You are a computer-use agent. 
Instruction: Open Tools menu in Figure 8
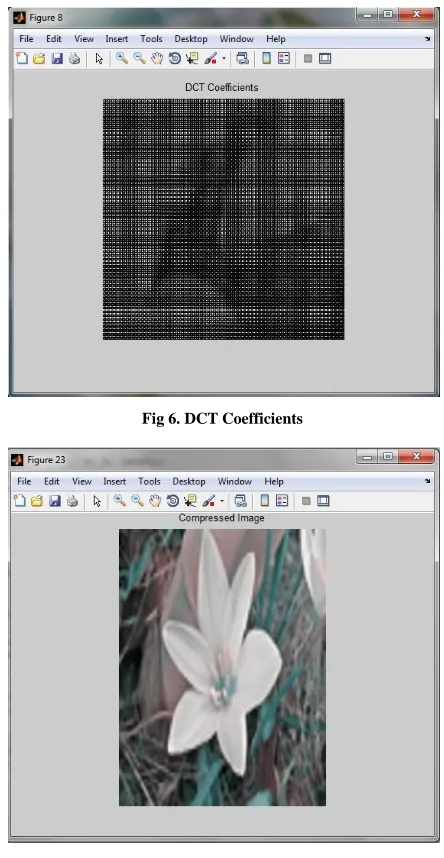151,39
